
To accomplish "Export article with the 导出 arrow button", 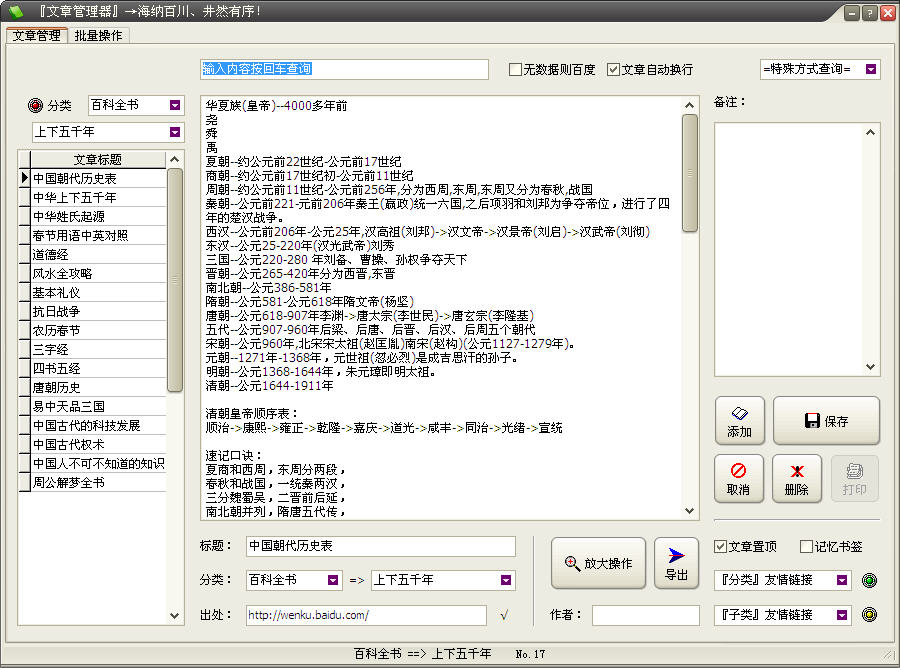I will (676, 563).
